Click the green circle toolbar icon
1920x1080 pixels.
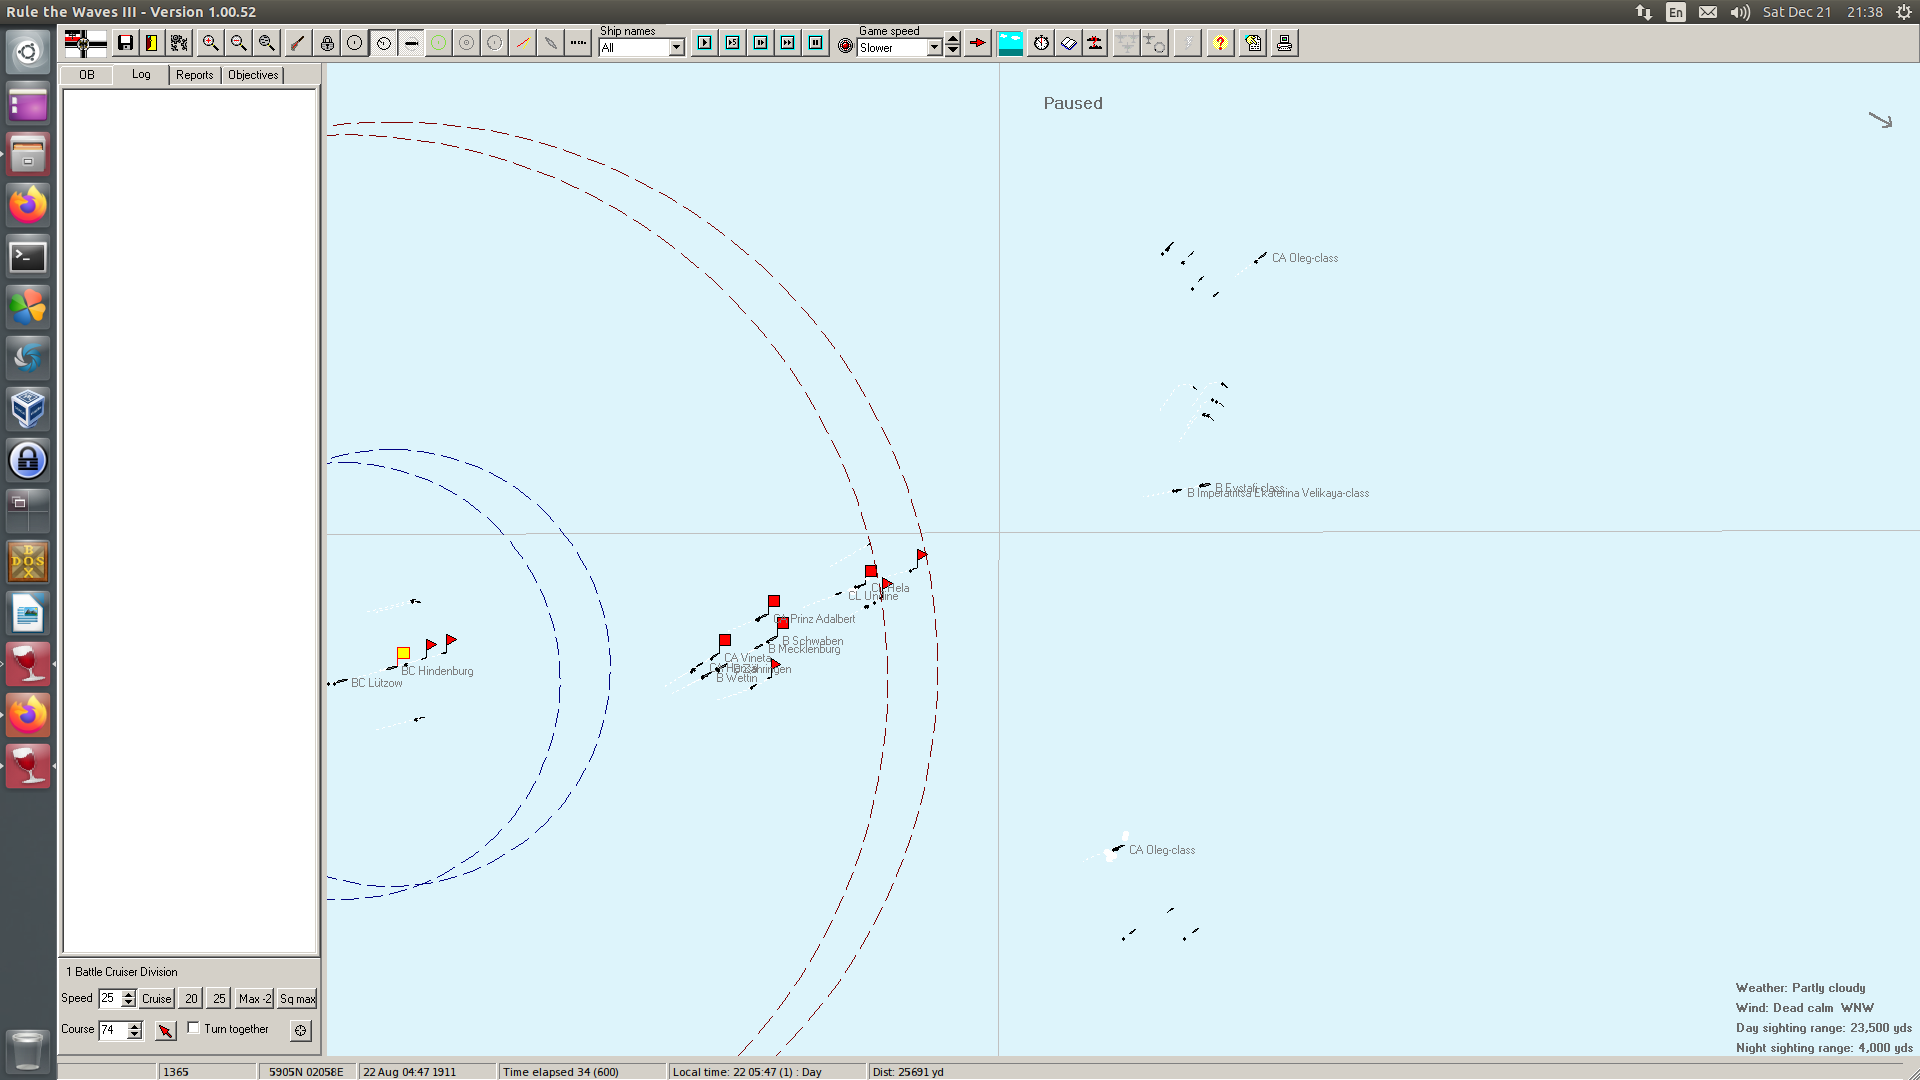coord(439,43)
